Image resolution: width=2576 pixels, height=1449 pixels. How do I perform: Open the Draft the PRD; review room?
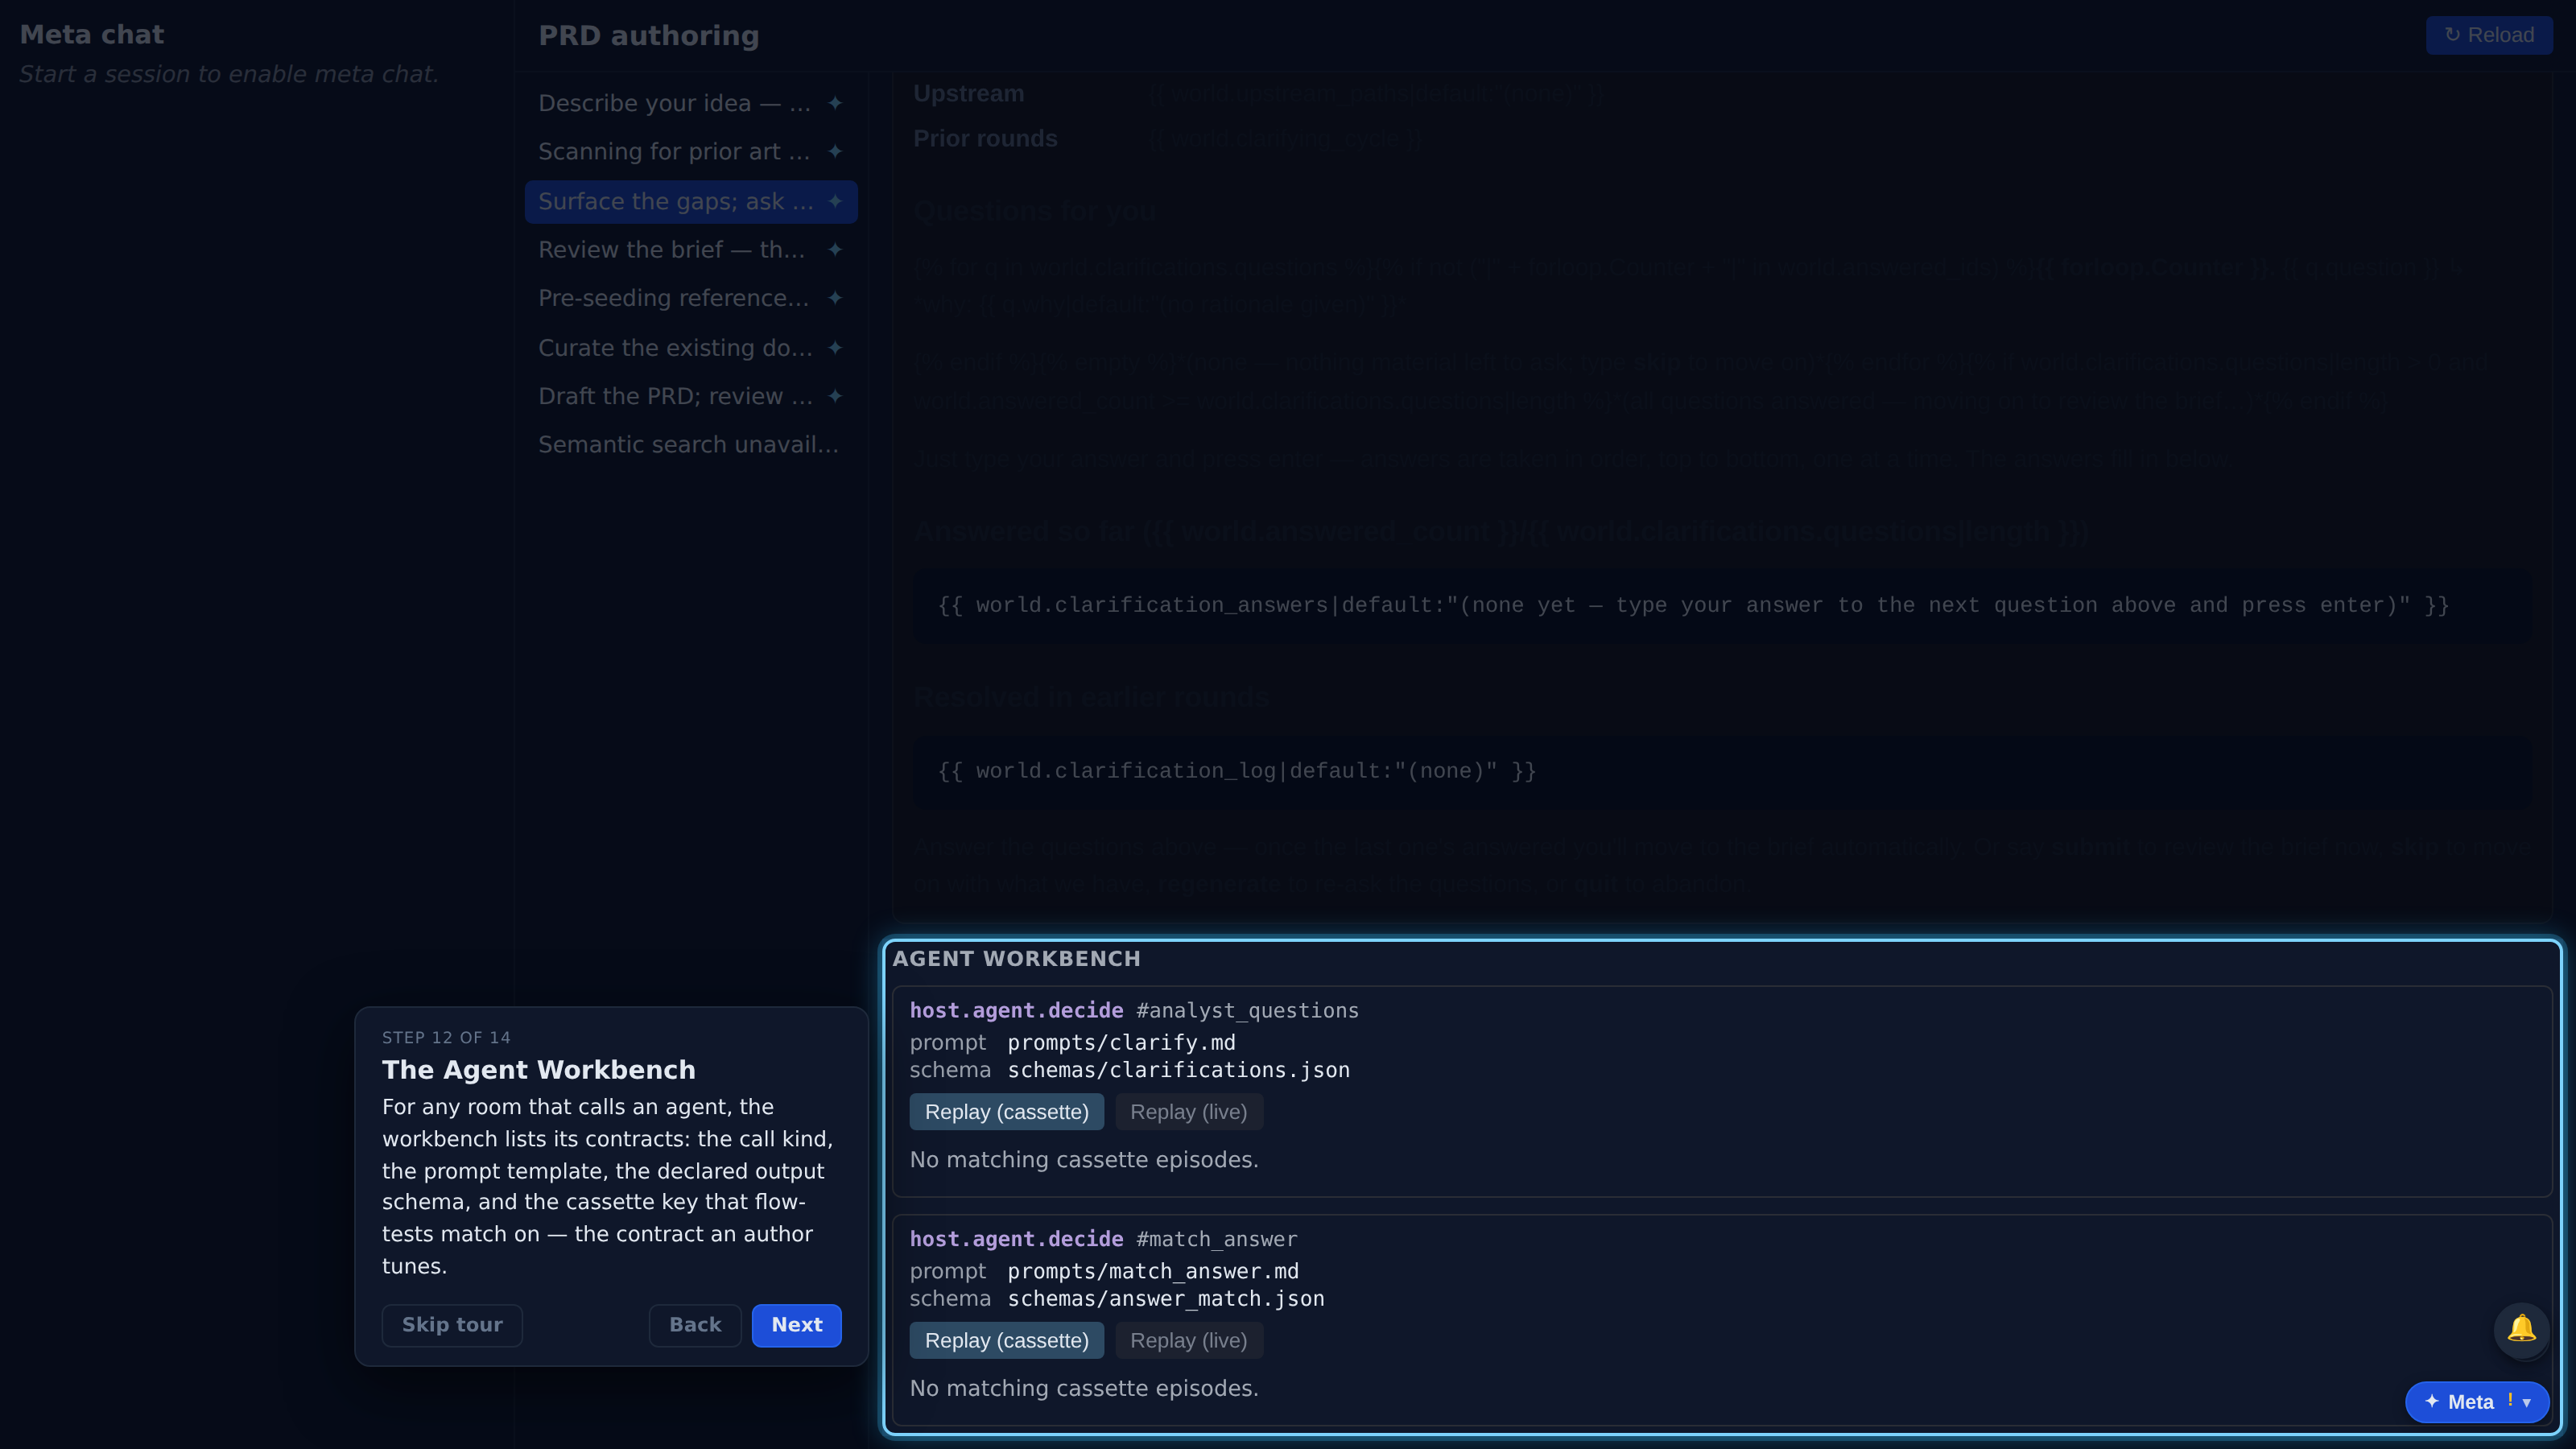(x=690, y=396)
